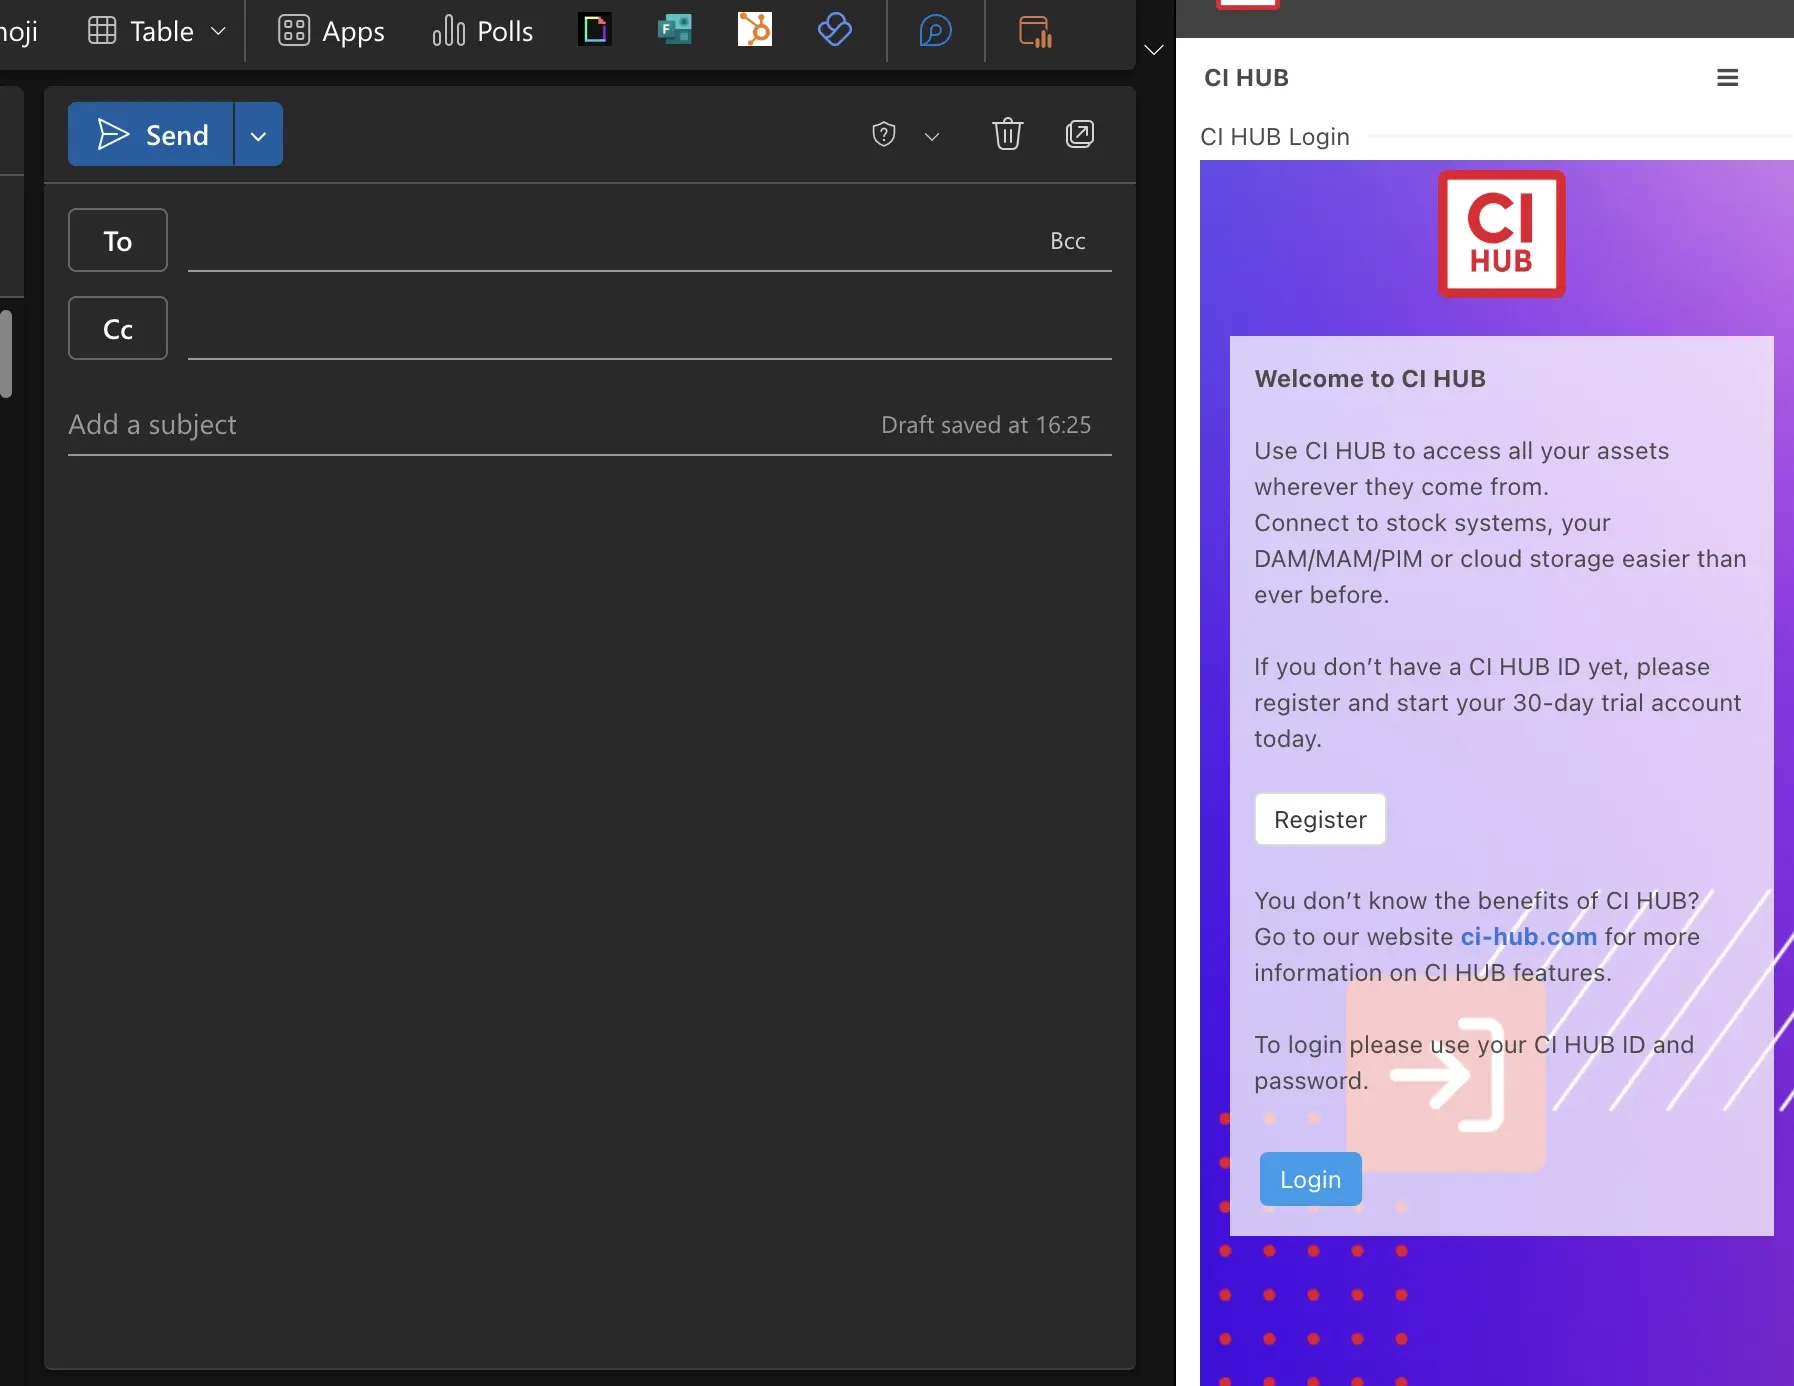The height and width of the screenshot is (1386, 1794).
Task: Click Register in CI HUB panel
Action: click(1320, 819)
